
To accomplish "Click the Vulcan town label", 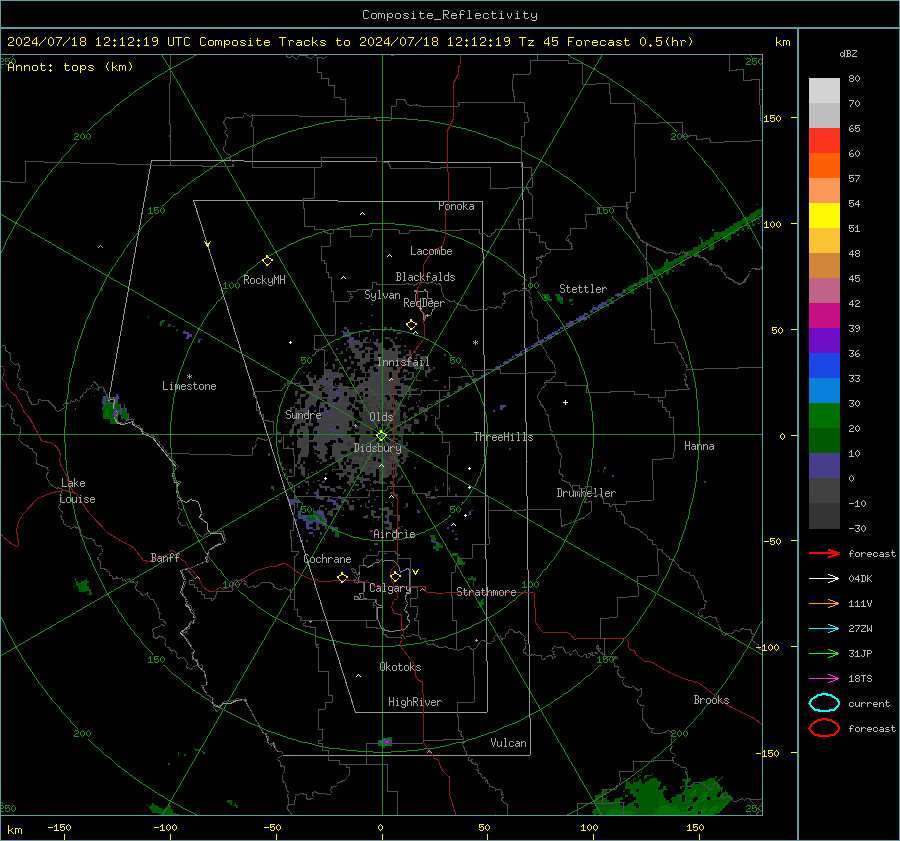I will 509,743.
